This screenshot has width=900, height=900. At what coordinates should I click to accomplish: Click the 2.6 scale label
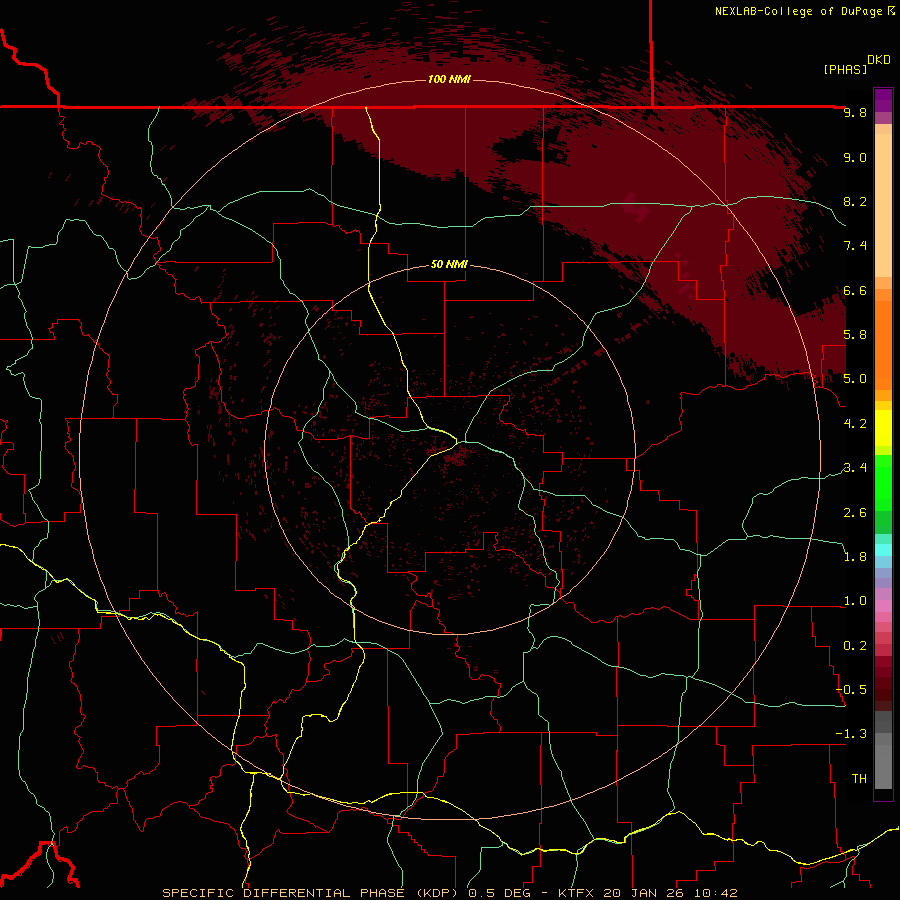(855, 513)
